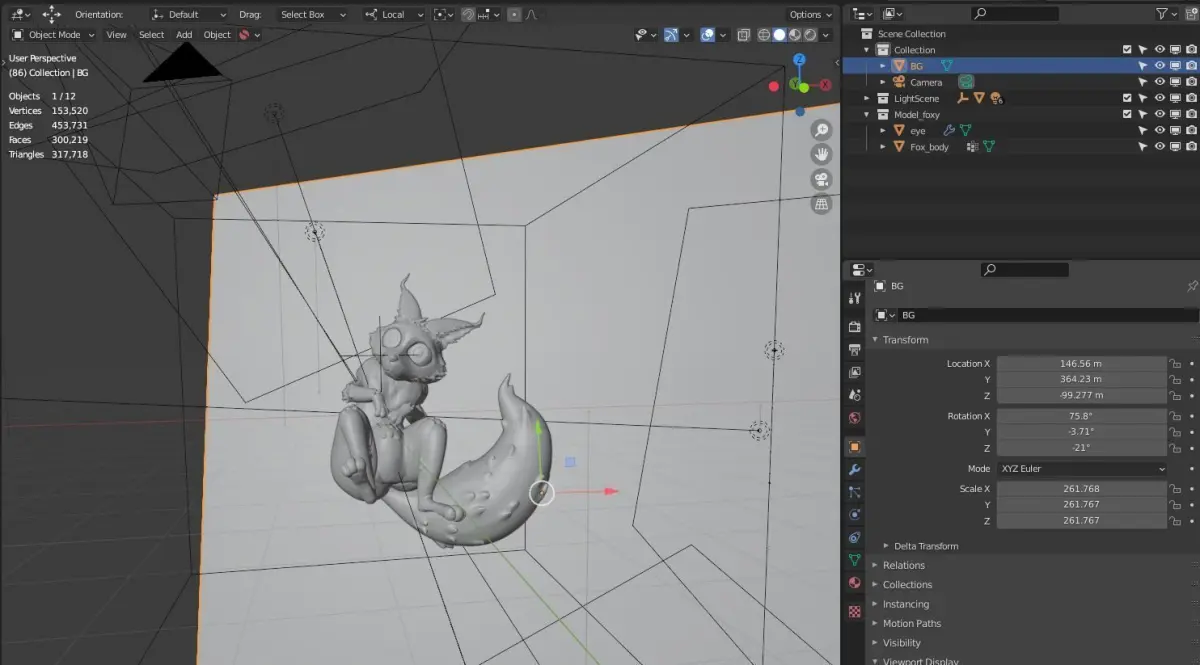Hide the Camera object in viewport

click(x=1160, y=82)
